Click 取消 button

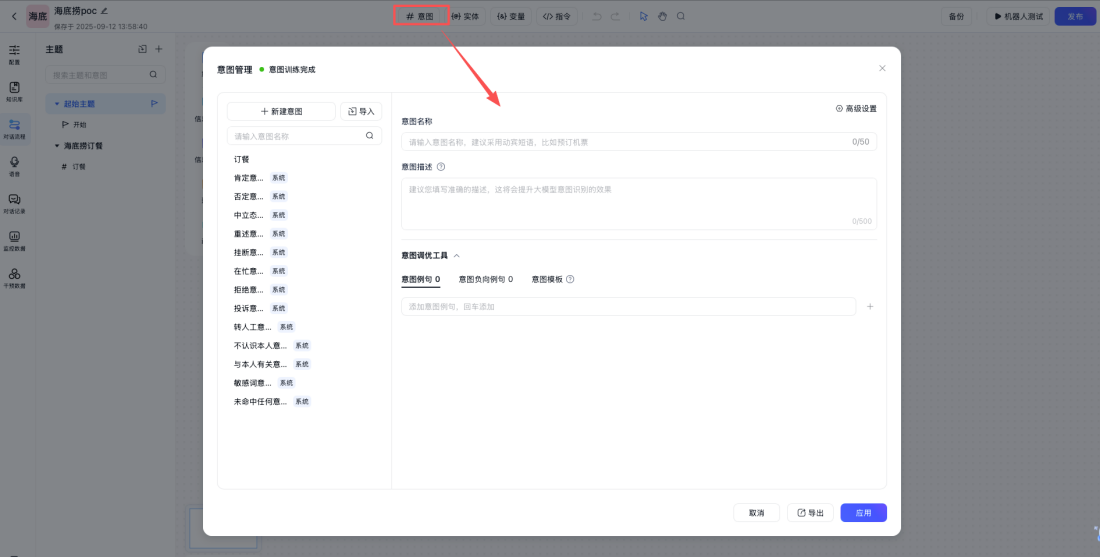(756, 513)
